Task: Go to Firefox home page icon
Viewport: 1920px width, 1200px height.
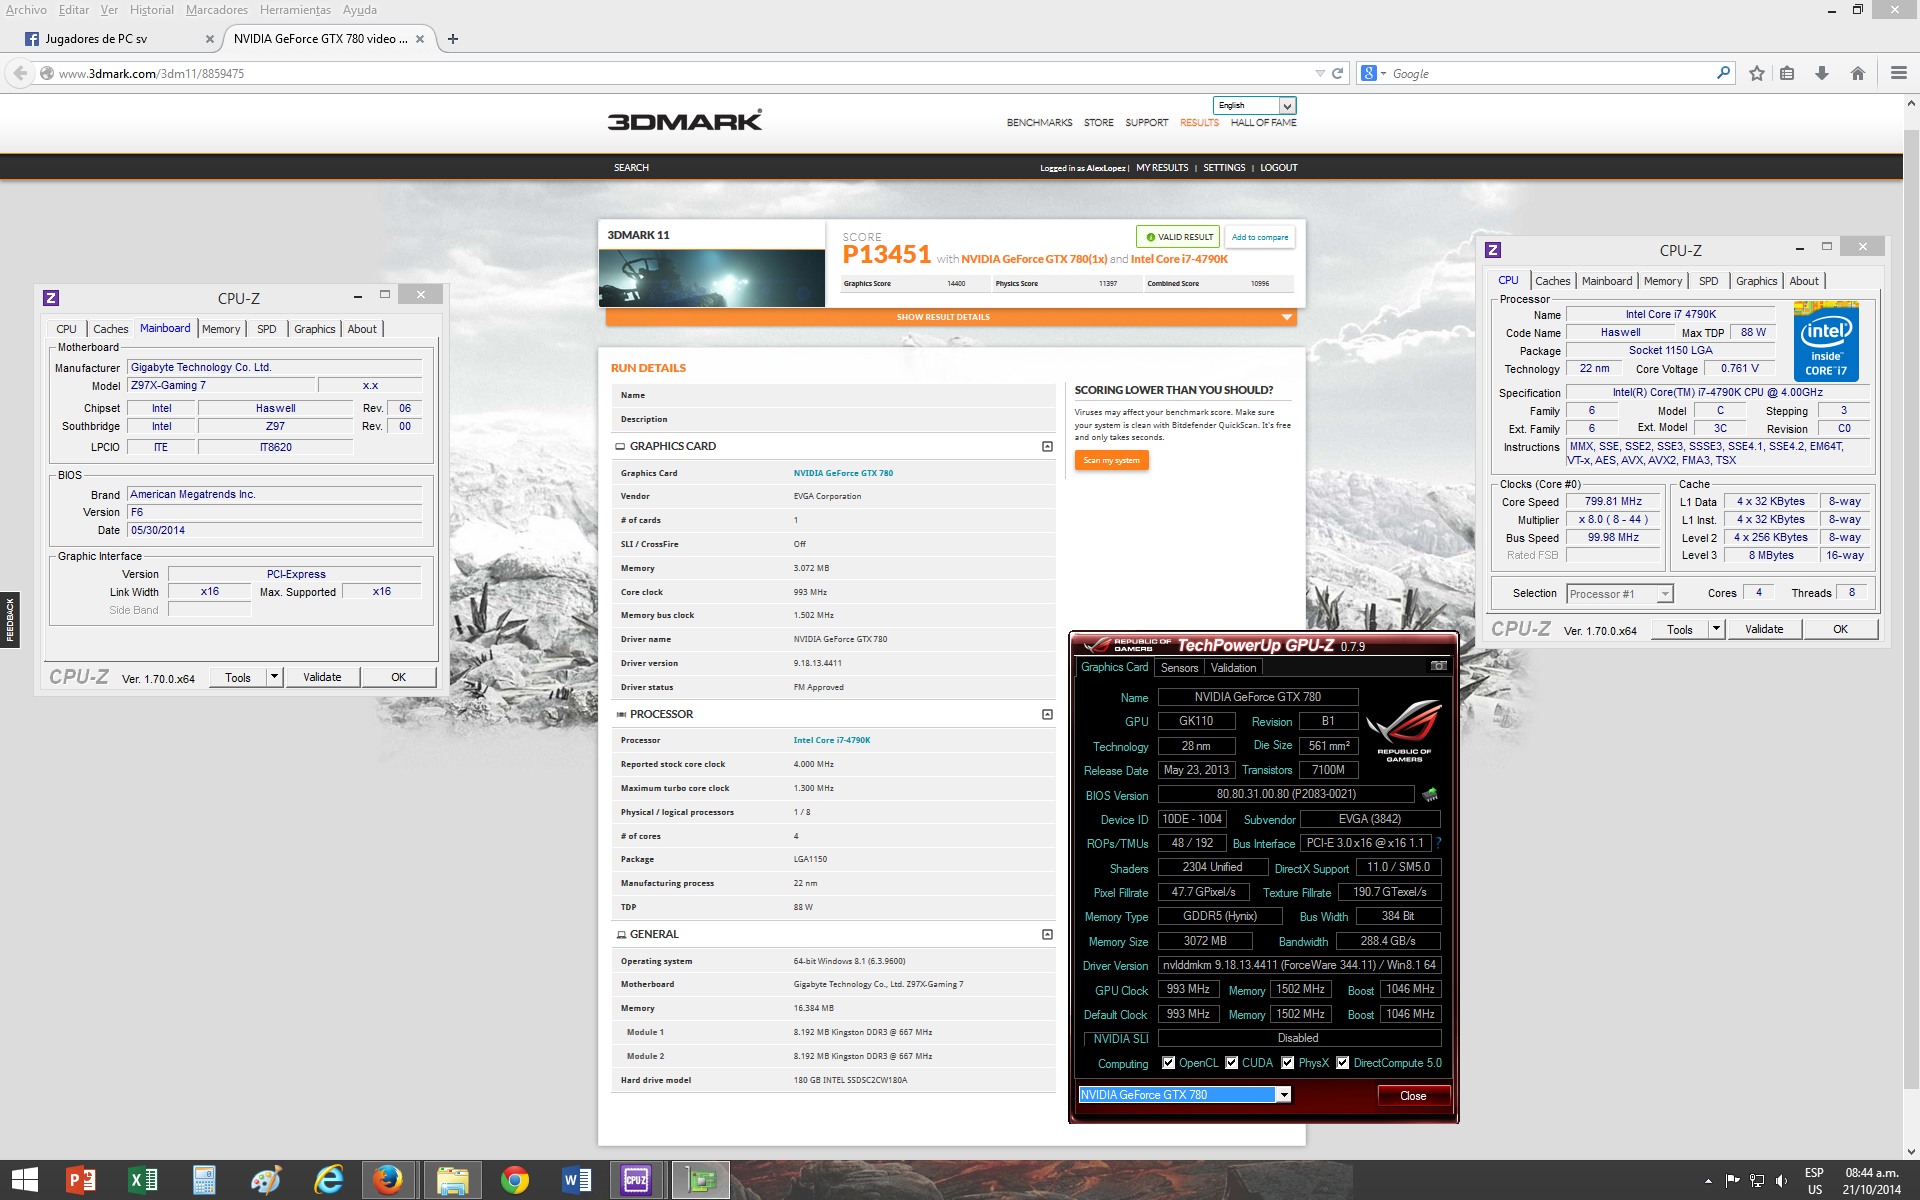Action: pyautogui.click(x=1858, y=73)
